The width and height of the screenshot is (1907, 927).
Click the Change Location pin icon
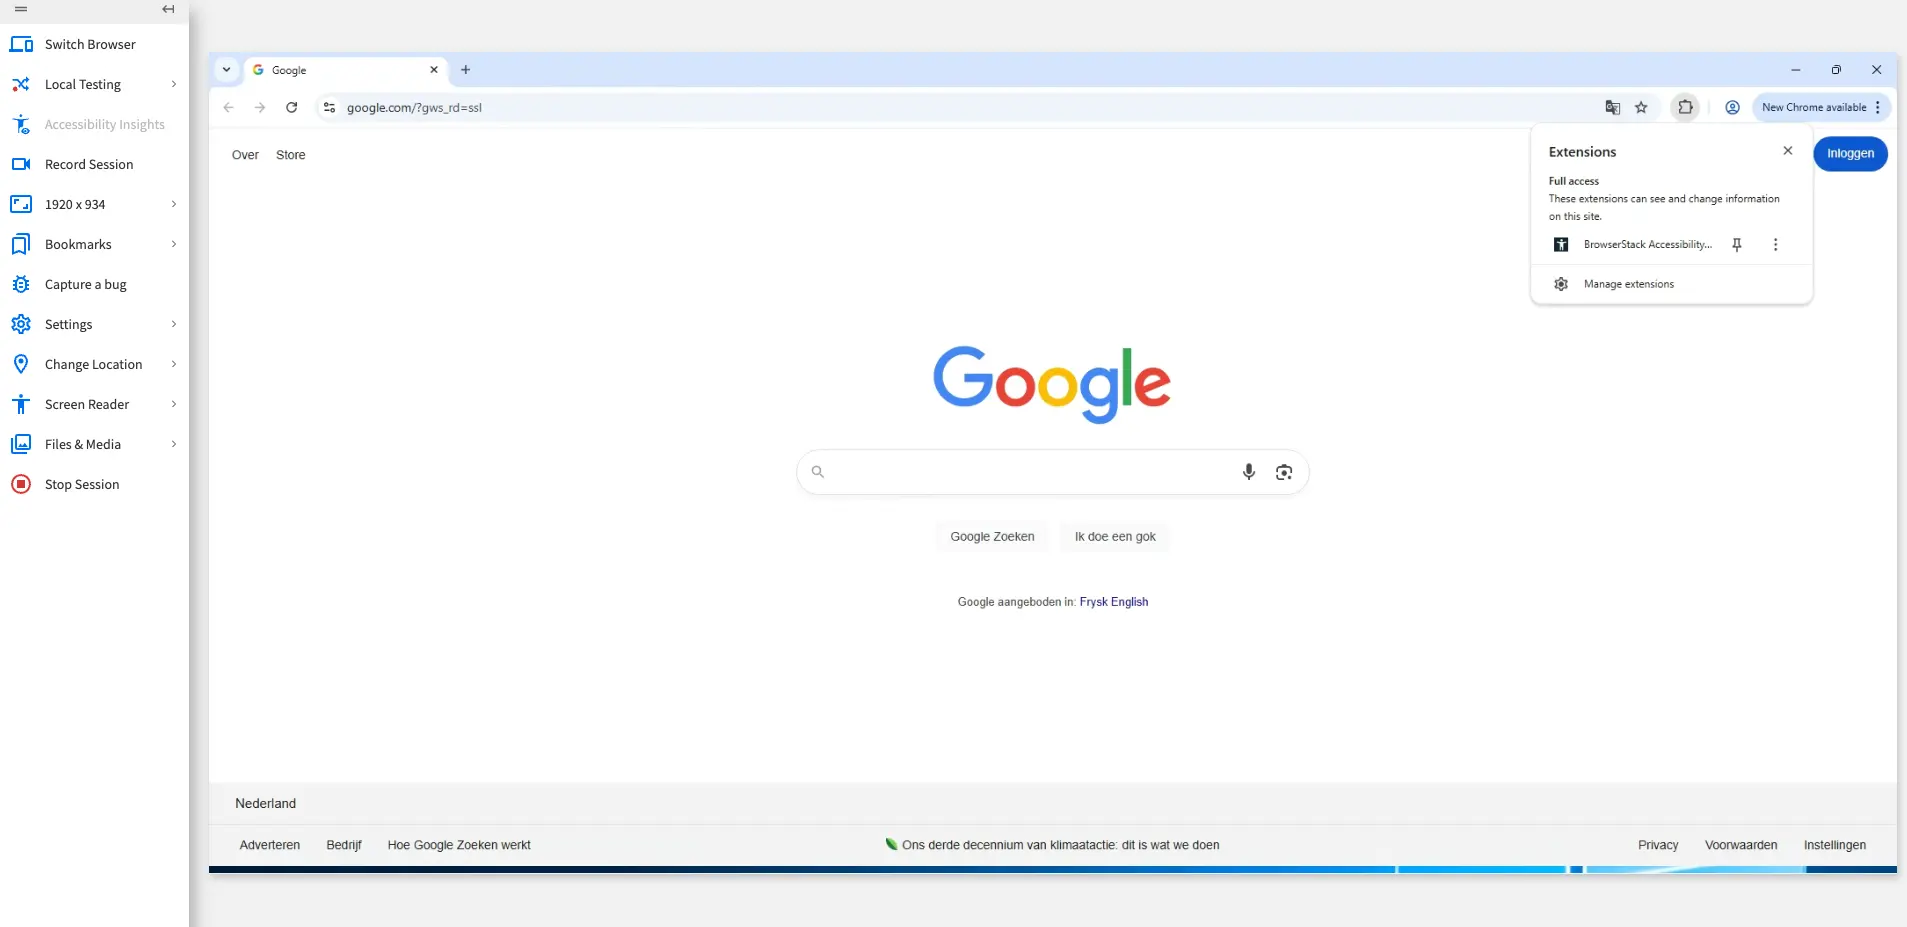21,364
